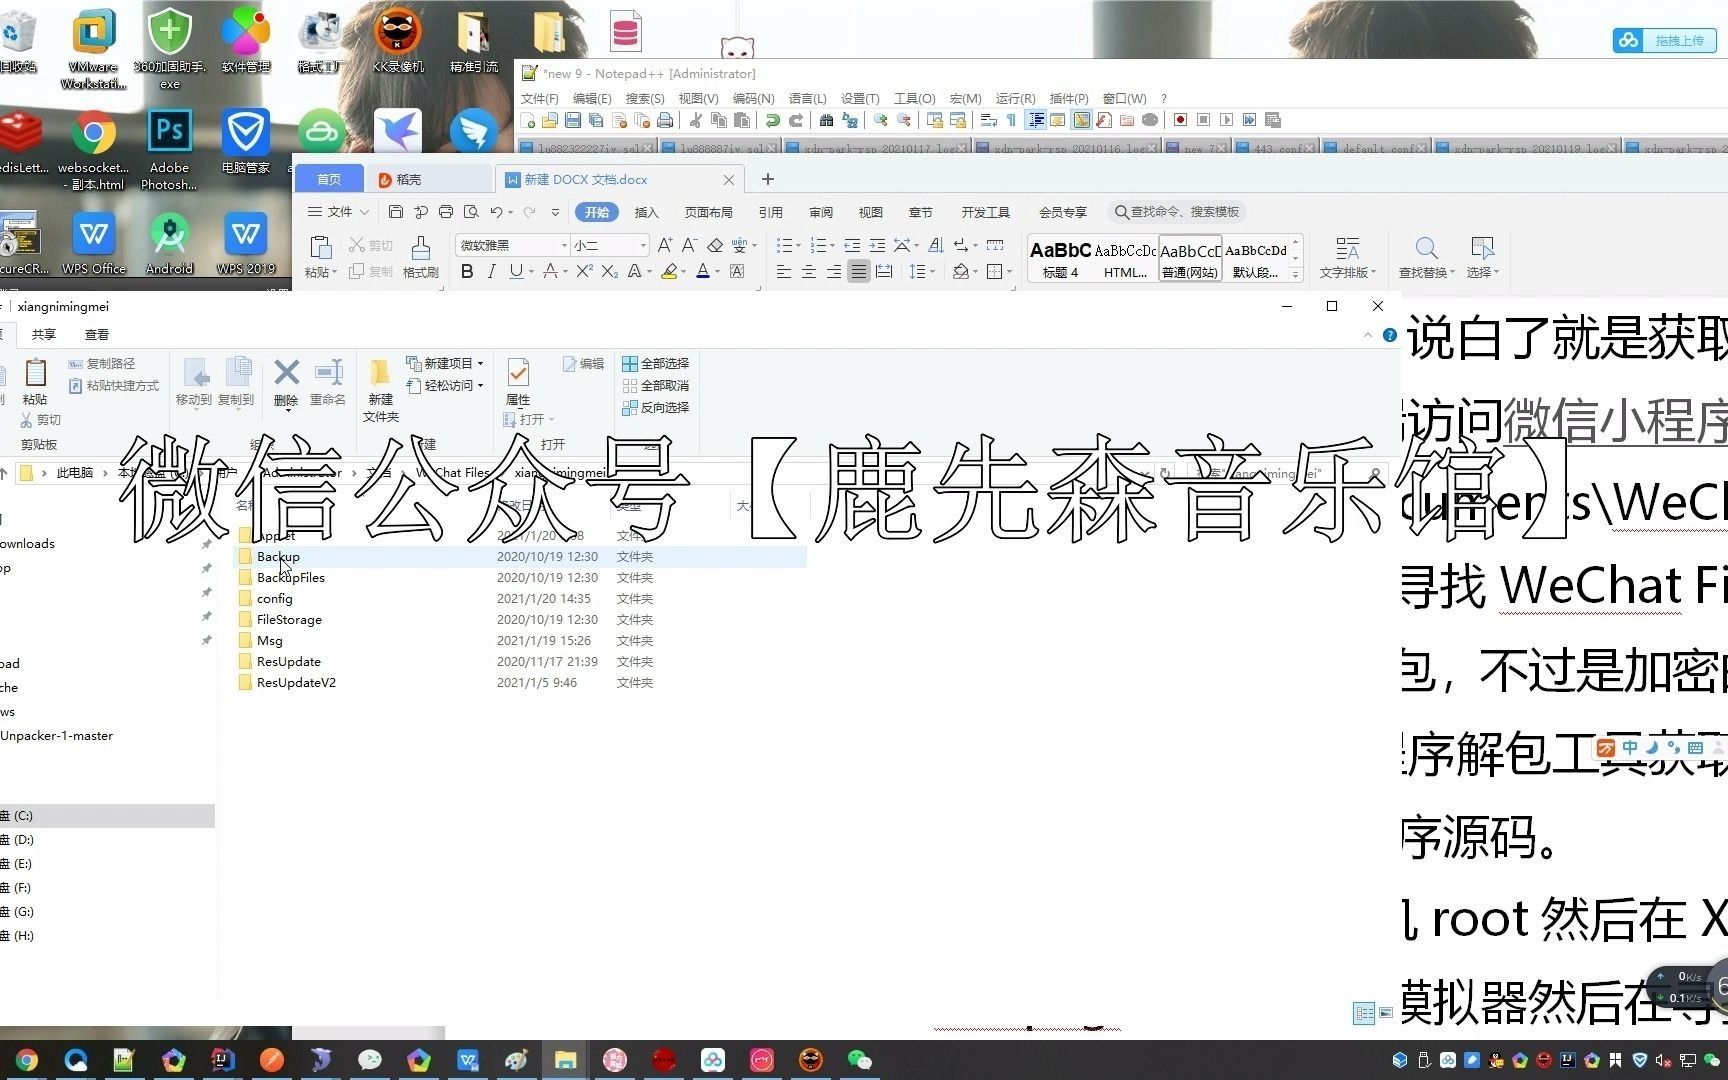Open the 新建项目 dropdown in Explorer ribbon
Viewport: 1728px width, 1080px height.
[x=445, y=363]
